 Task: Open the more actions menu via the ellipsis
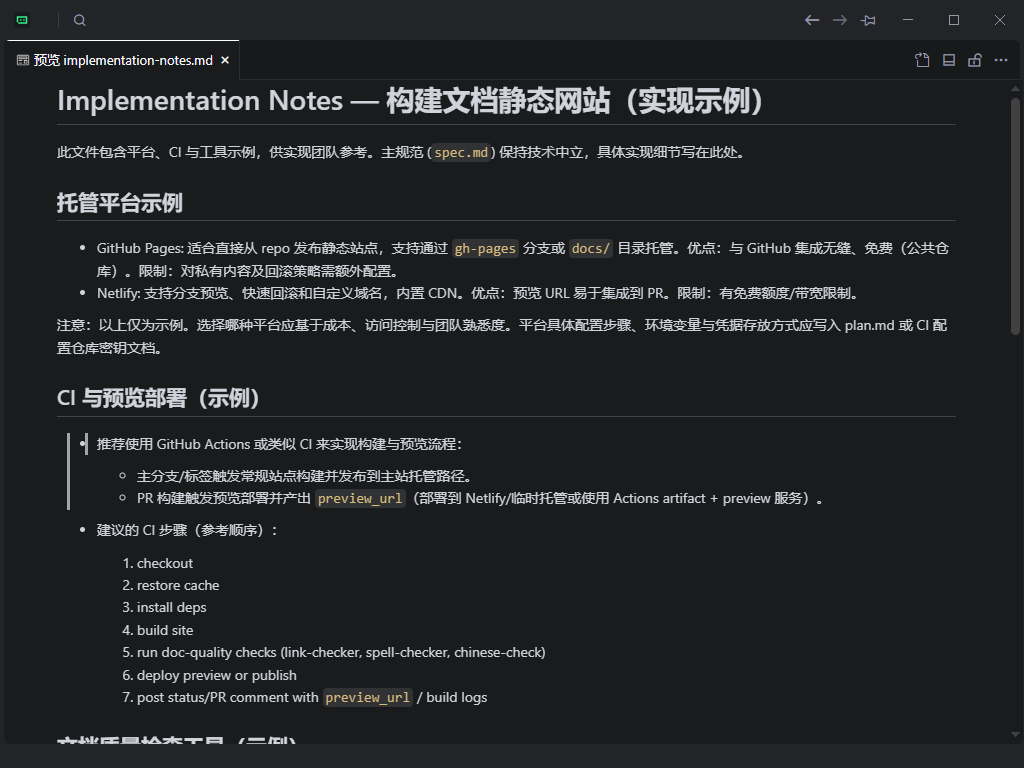[1001, 60]
